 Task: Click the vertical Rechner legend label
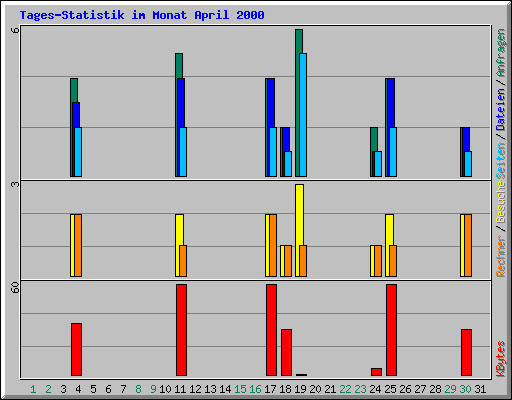click(x=500, y=256)
